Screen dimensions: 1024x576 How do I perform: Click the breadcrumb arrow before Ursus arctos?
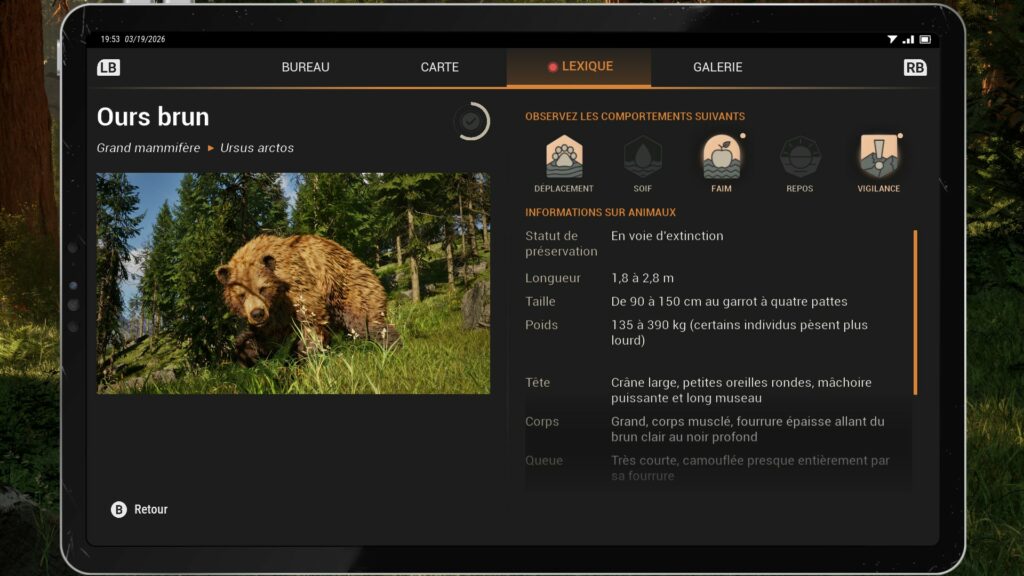click(211, 148)
